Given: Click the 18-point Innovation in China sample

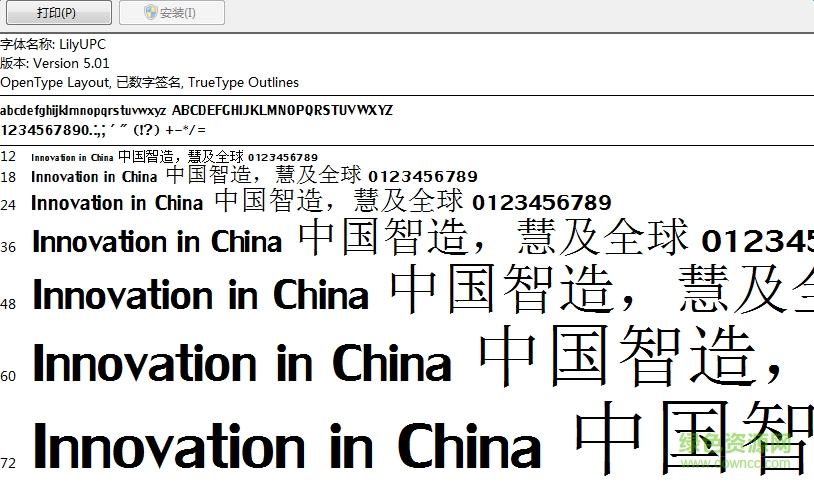Looking at the screenshot, I should 94,177.
